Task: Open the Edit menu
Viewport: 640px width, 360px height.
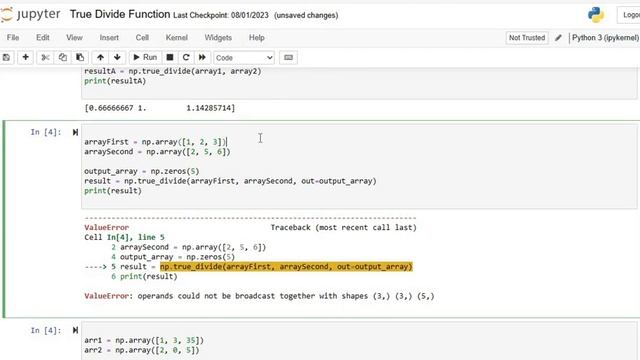Action: pyautogui.click(x=42, y=38)
